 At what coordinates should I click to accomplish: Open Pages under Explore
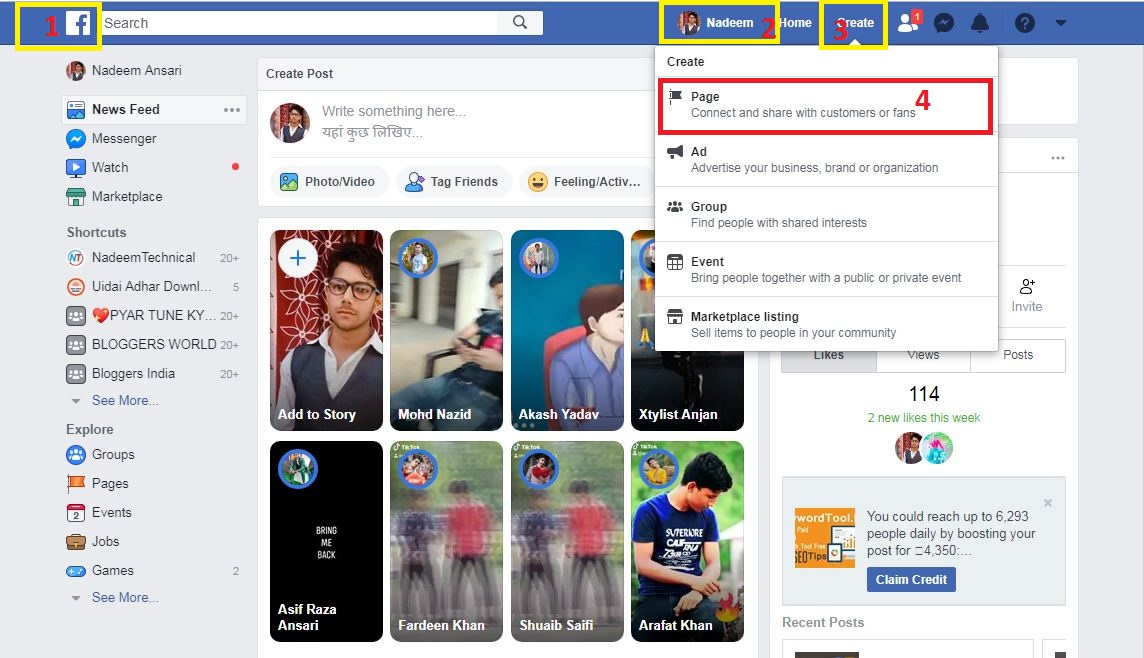tap(98, 484)
